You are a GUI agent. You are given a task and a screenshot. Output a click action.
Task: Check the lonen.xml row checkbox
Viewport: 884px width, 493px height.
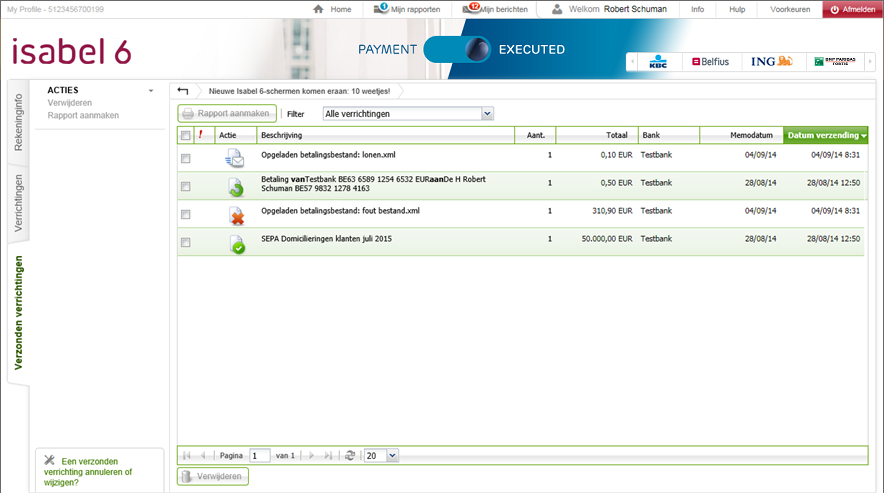coord(185,159)
